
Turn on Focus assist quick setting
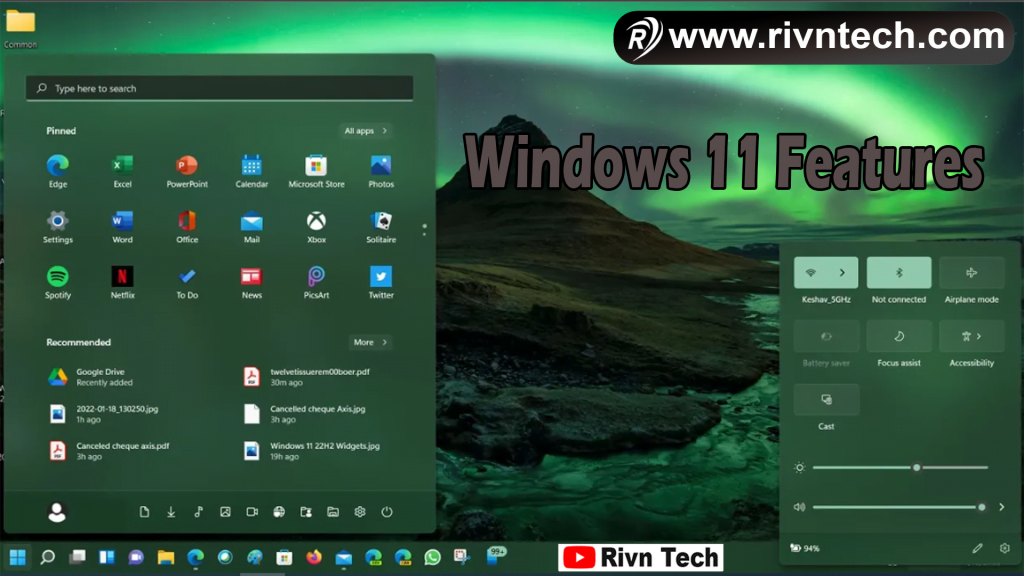(x=899, y=336)
